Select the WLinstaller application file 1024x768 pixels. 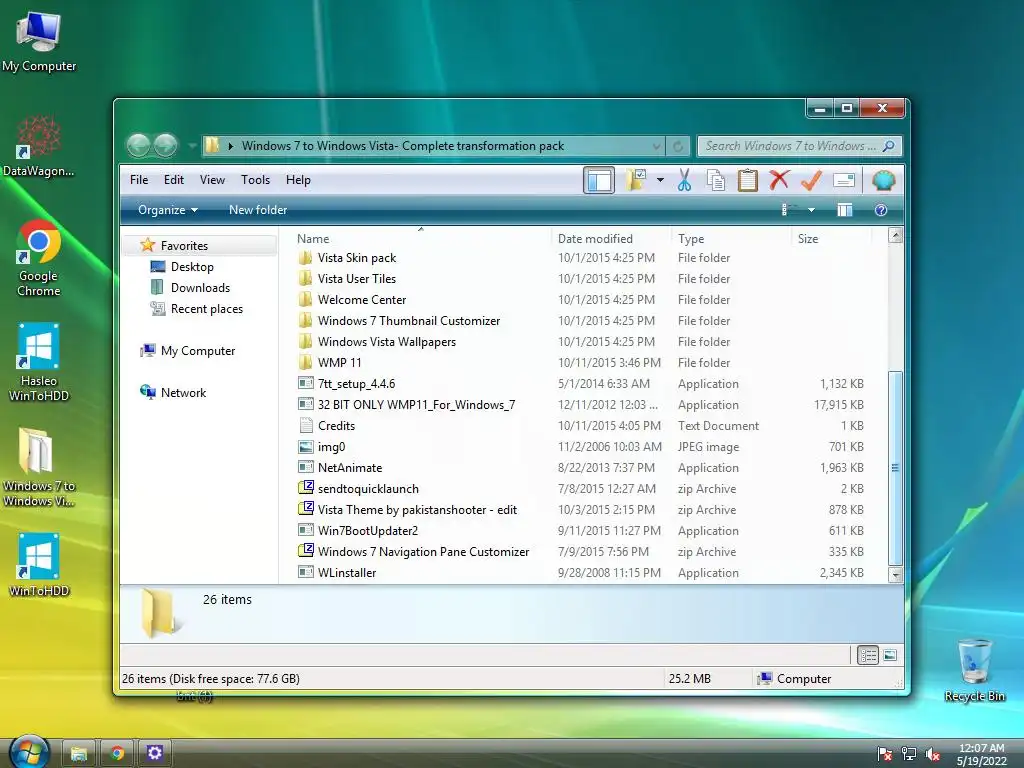(x=347, y=573)
